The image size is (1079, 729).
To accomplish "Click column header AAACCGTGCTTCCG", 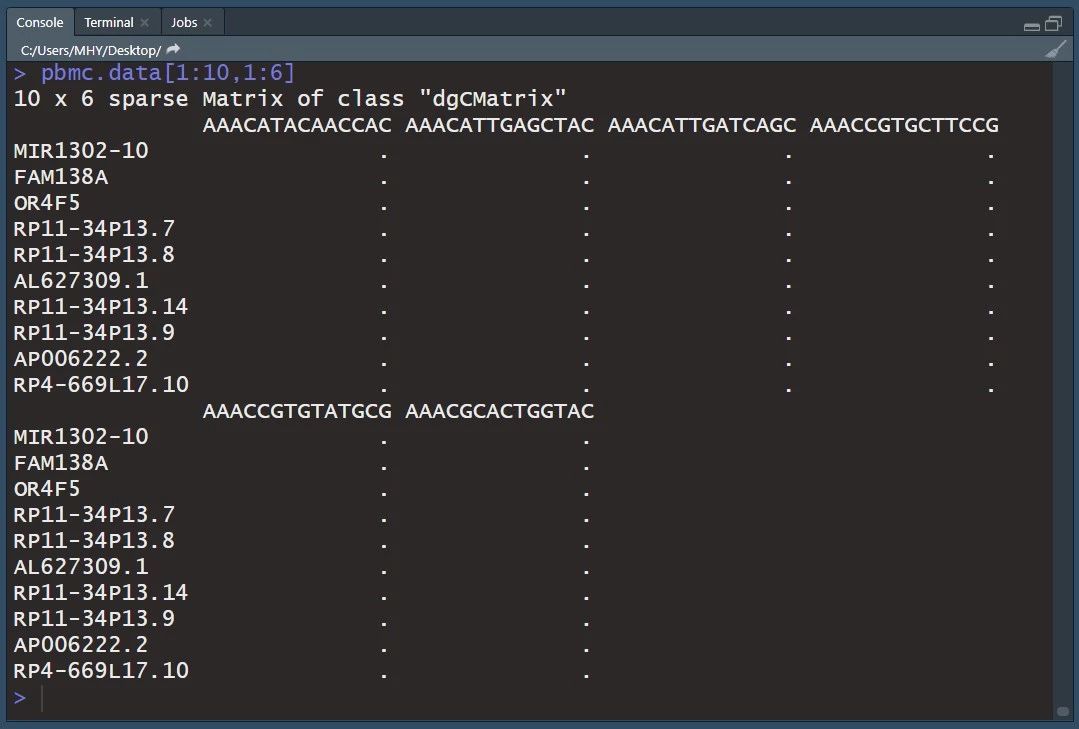I will pos(904,125).
